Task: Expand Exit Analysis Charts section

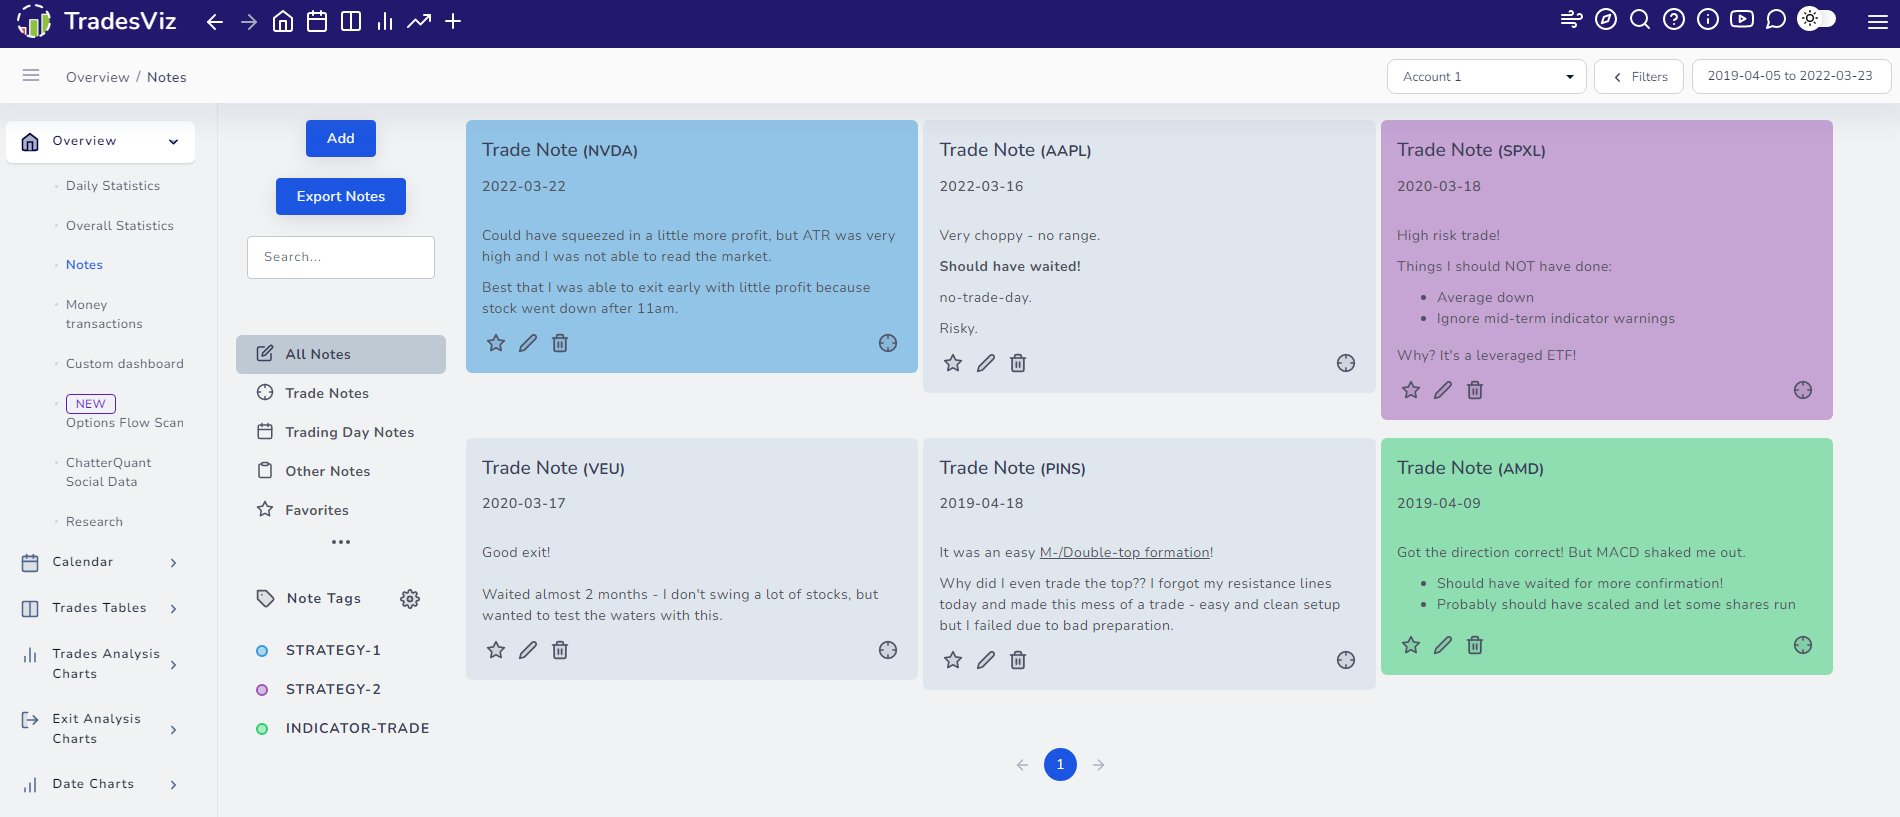Action: click(100, 729)
